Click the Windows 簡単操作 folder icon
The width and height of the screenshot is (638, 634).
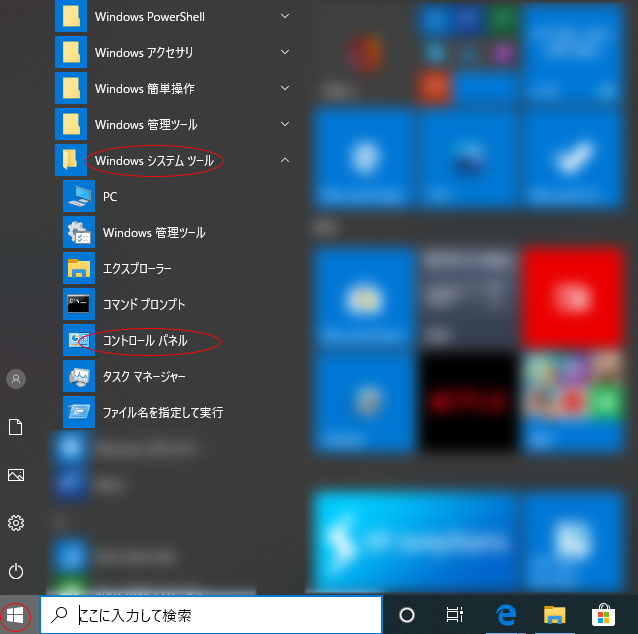[71, 88]
